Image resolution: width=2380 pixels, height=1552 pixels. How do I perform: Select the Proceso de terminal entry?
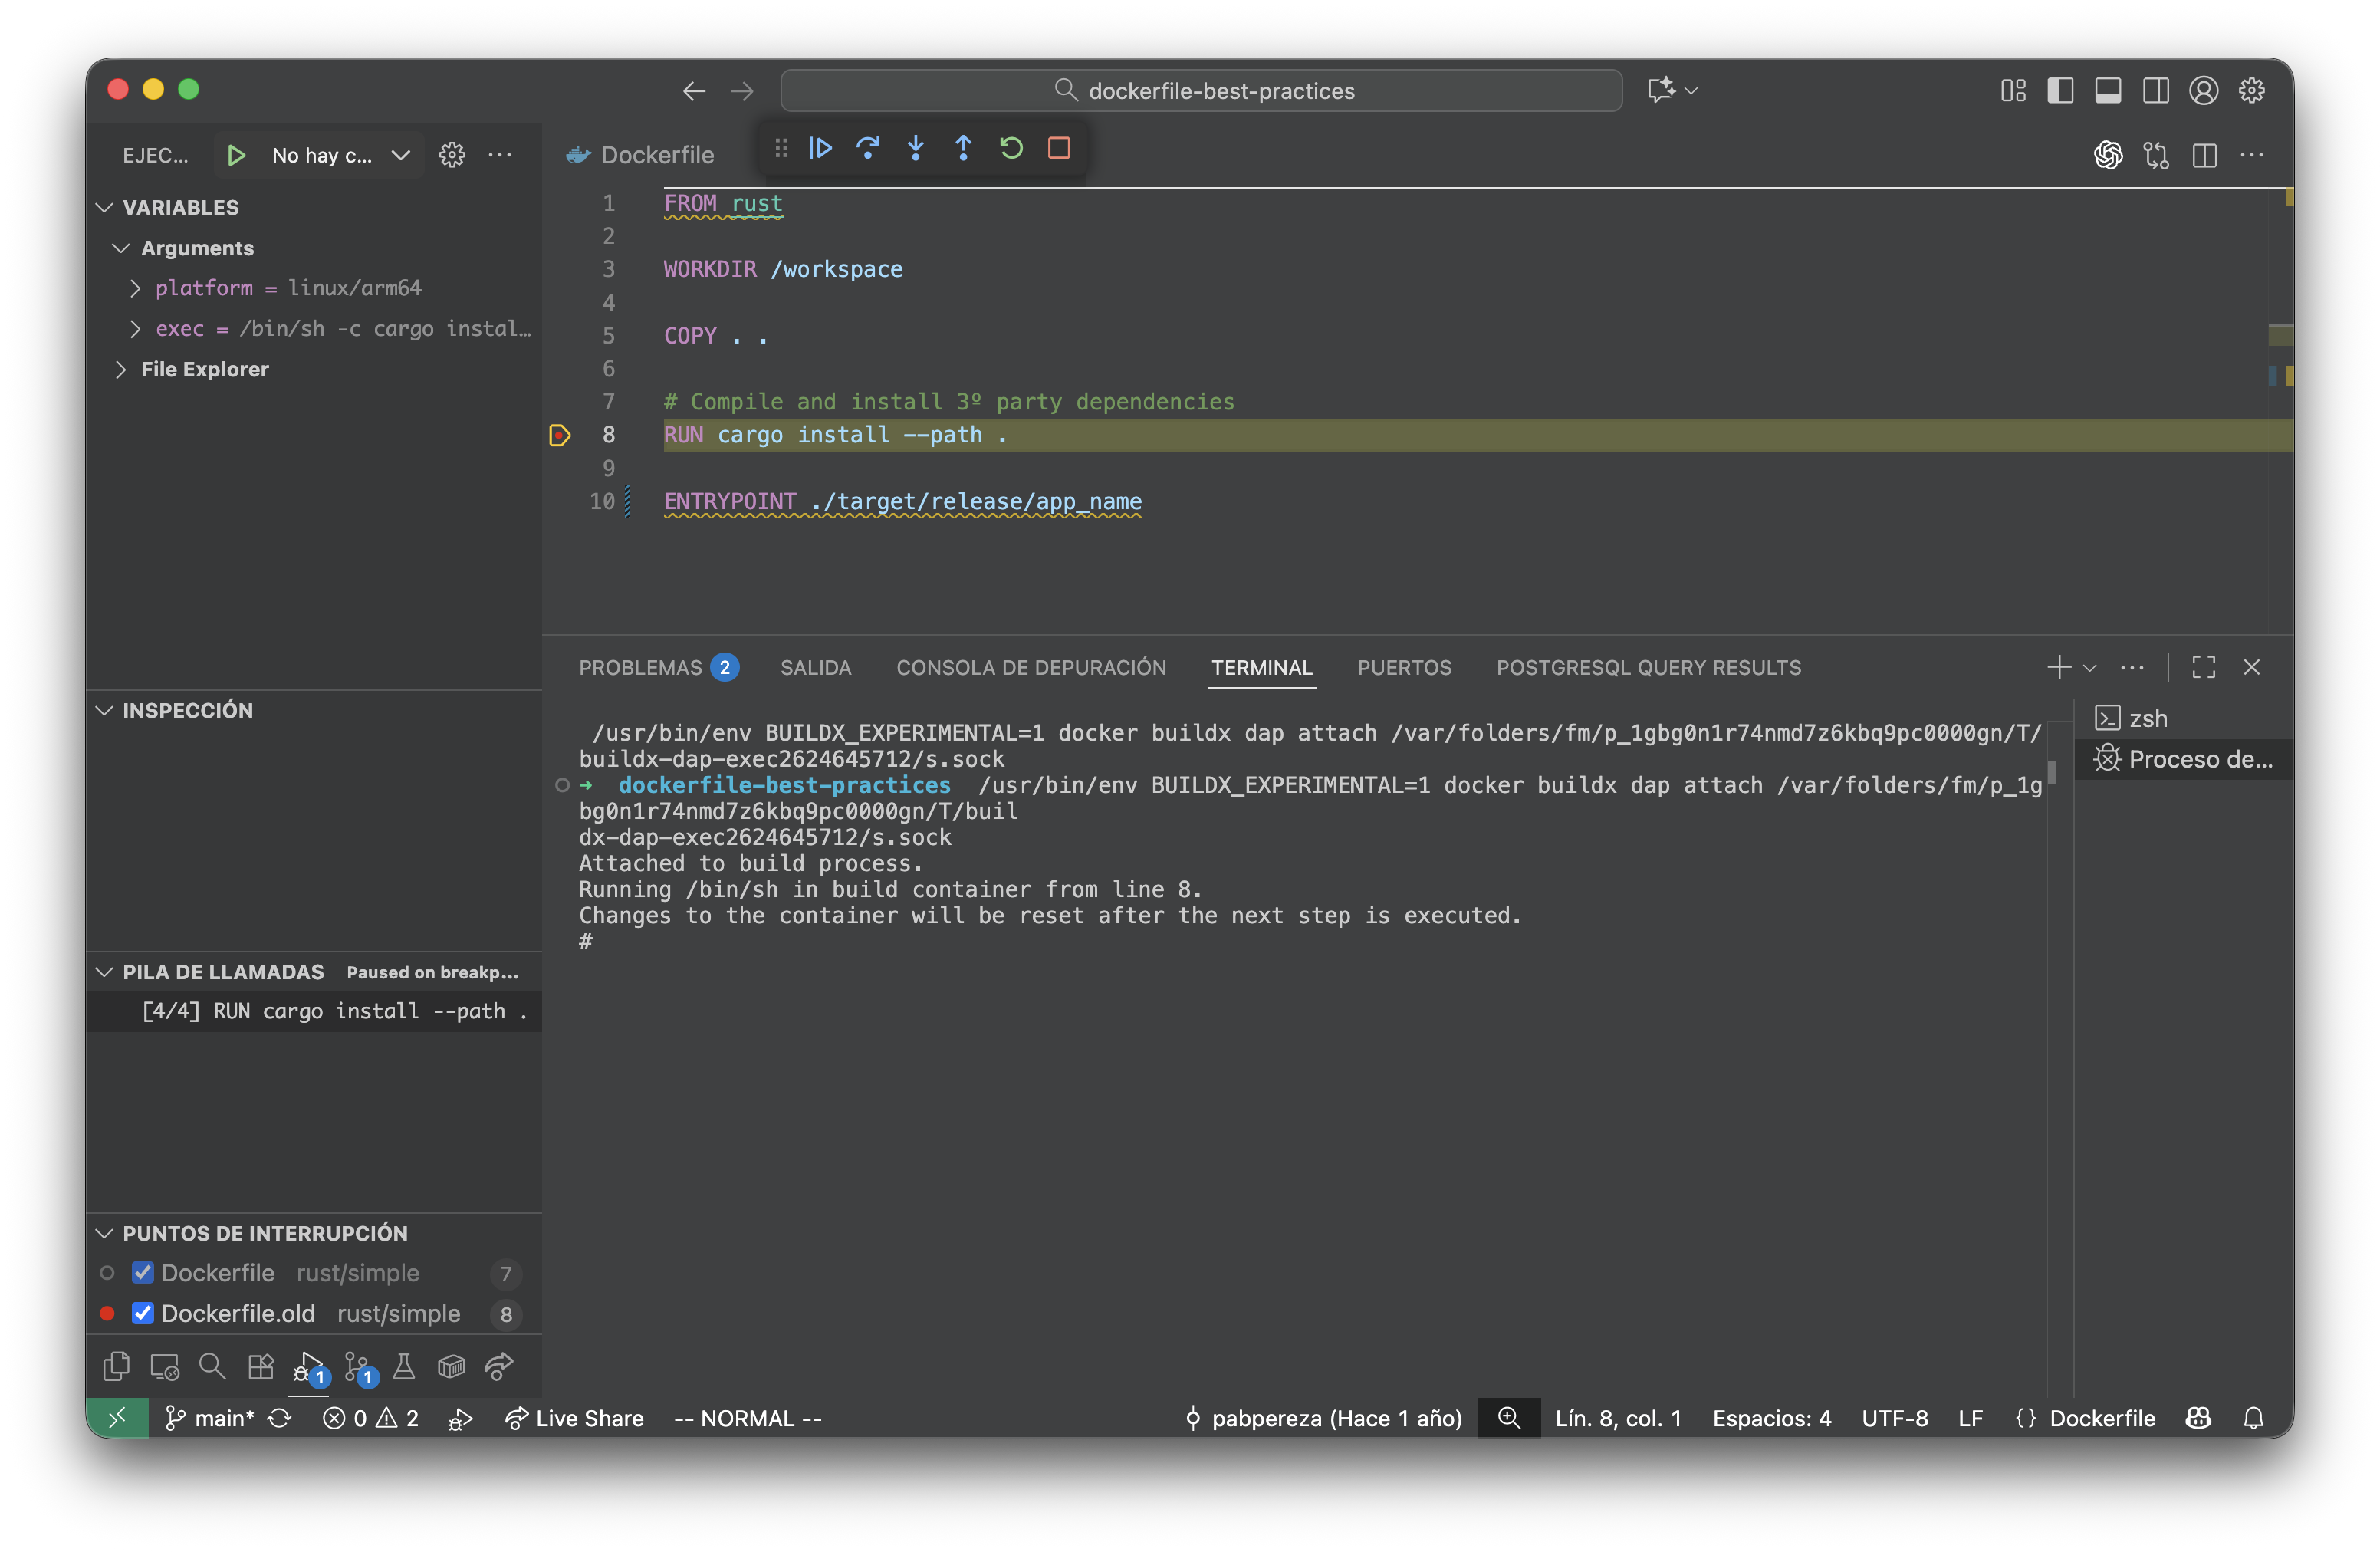[x=2185, y=759]
